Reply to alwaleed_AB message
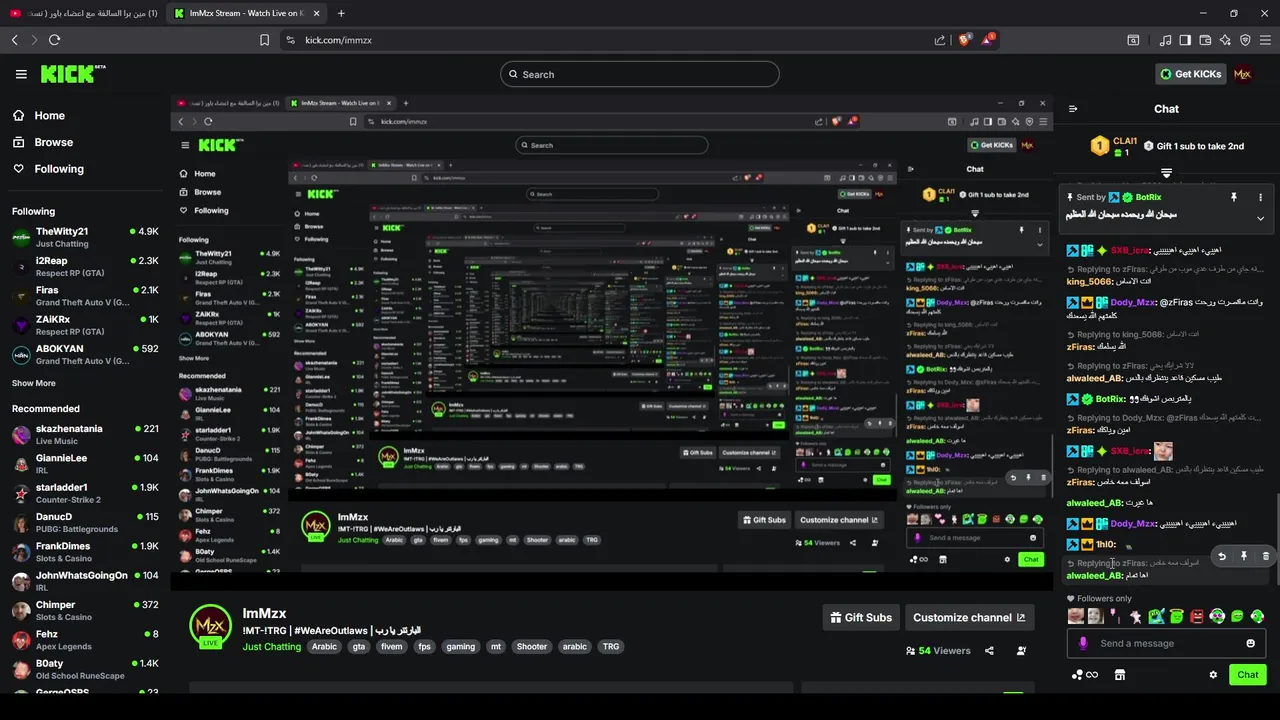Image resolution: width=1280 pixels, height=720 pixels. click(x=1222, y=556)
